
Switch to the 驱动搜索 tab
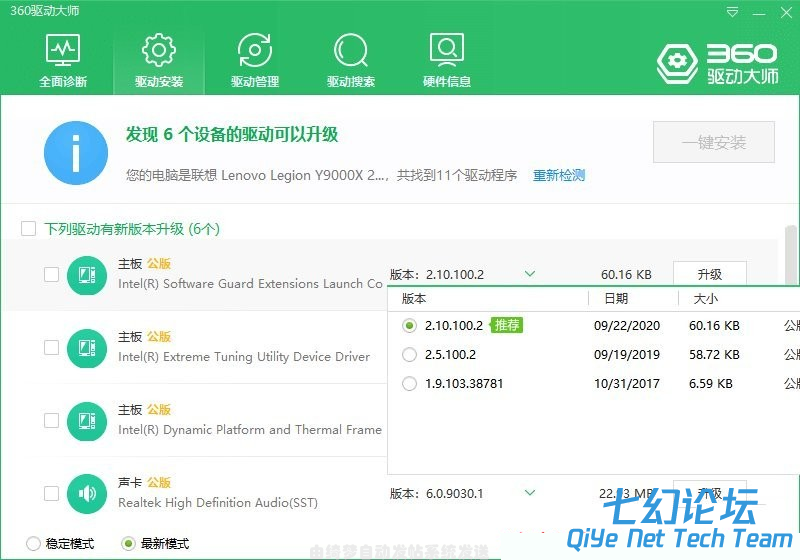pyautogui.click(x=351, y=60)
